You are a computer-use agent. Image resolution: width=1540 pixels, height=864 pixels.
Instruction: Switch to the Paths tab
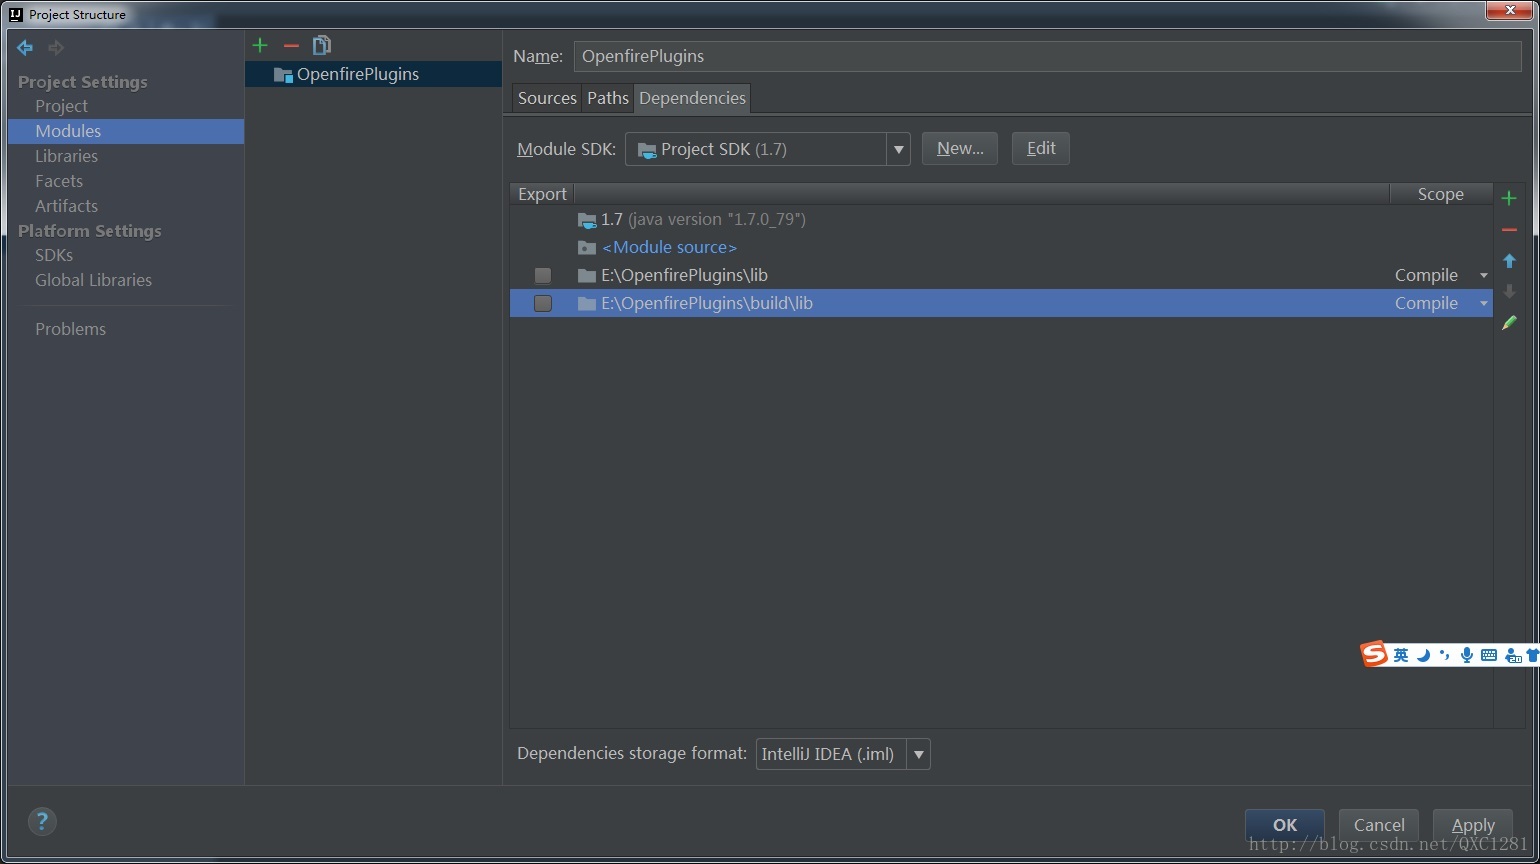click(x=607, y=98)
